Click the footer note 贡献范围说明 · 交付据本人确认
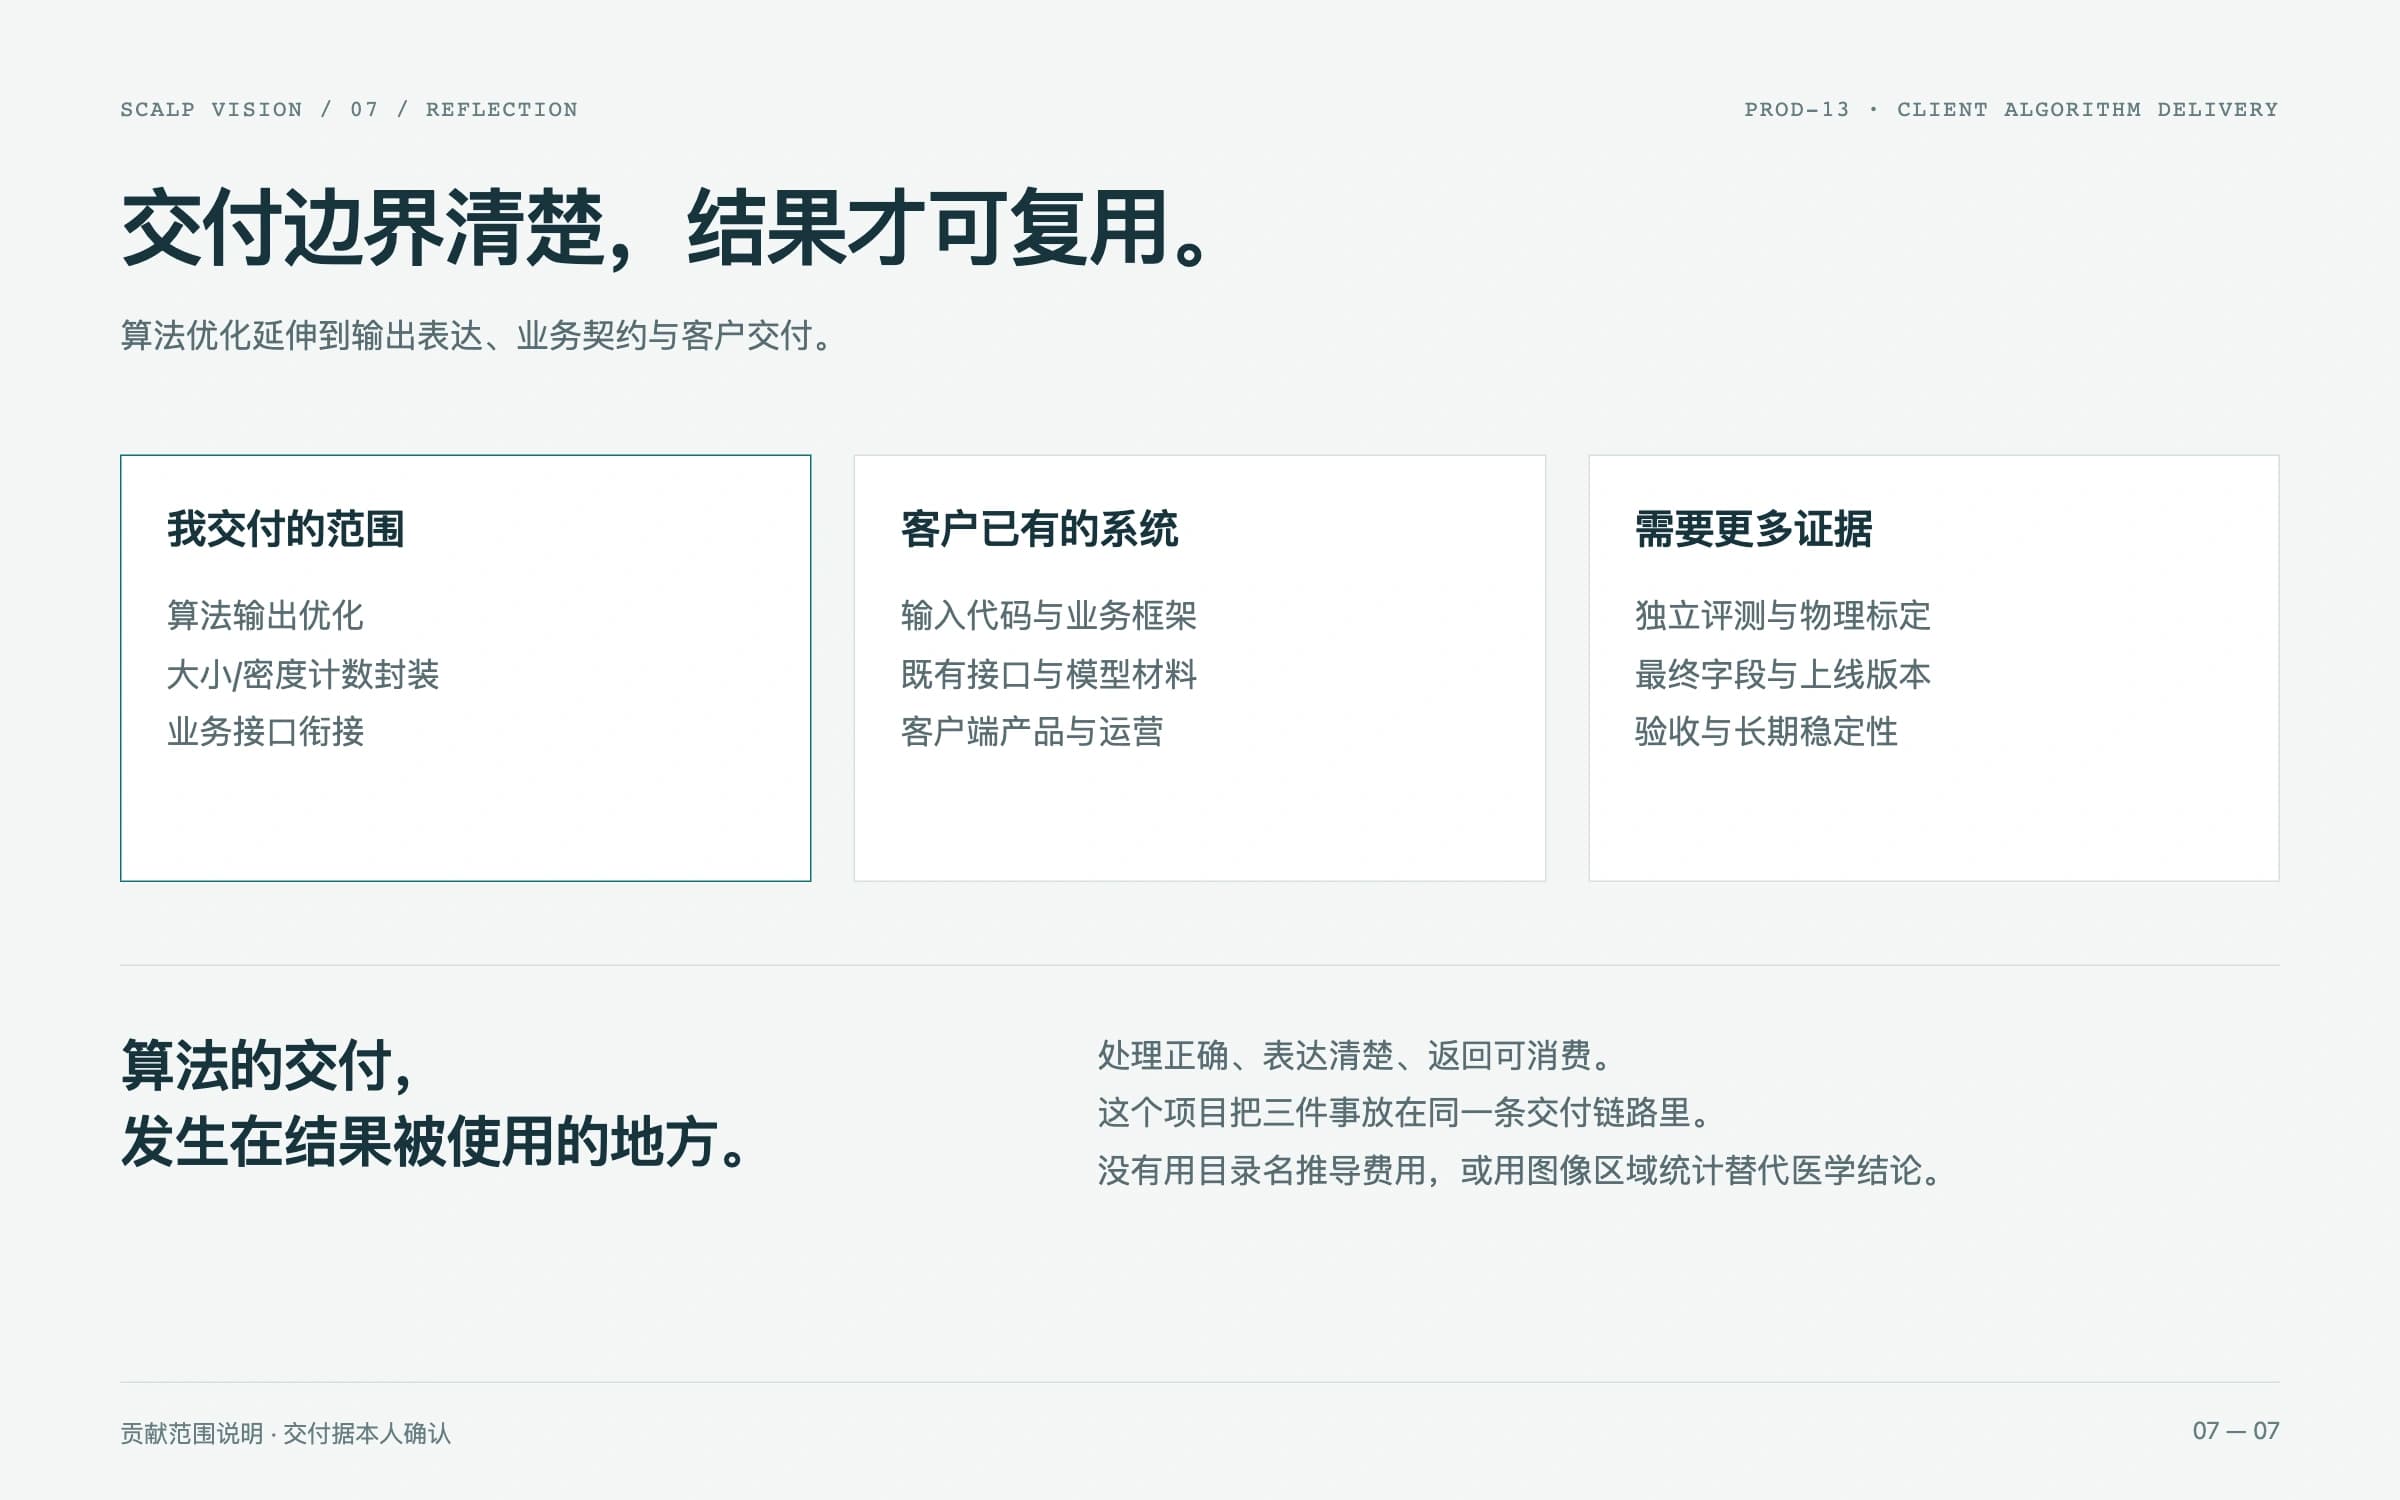 coord(286,1433)
